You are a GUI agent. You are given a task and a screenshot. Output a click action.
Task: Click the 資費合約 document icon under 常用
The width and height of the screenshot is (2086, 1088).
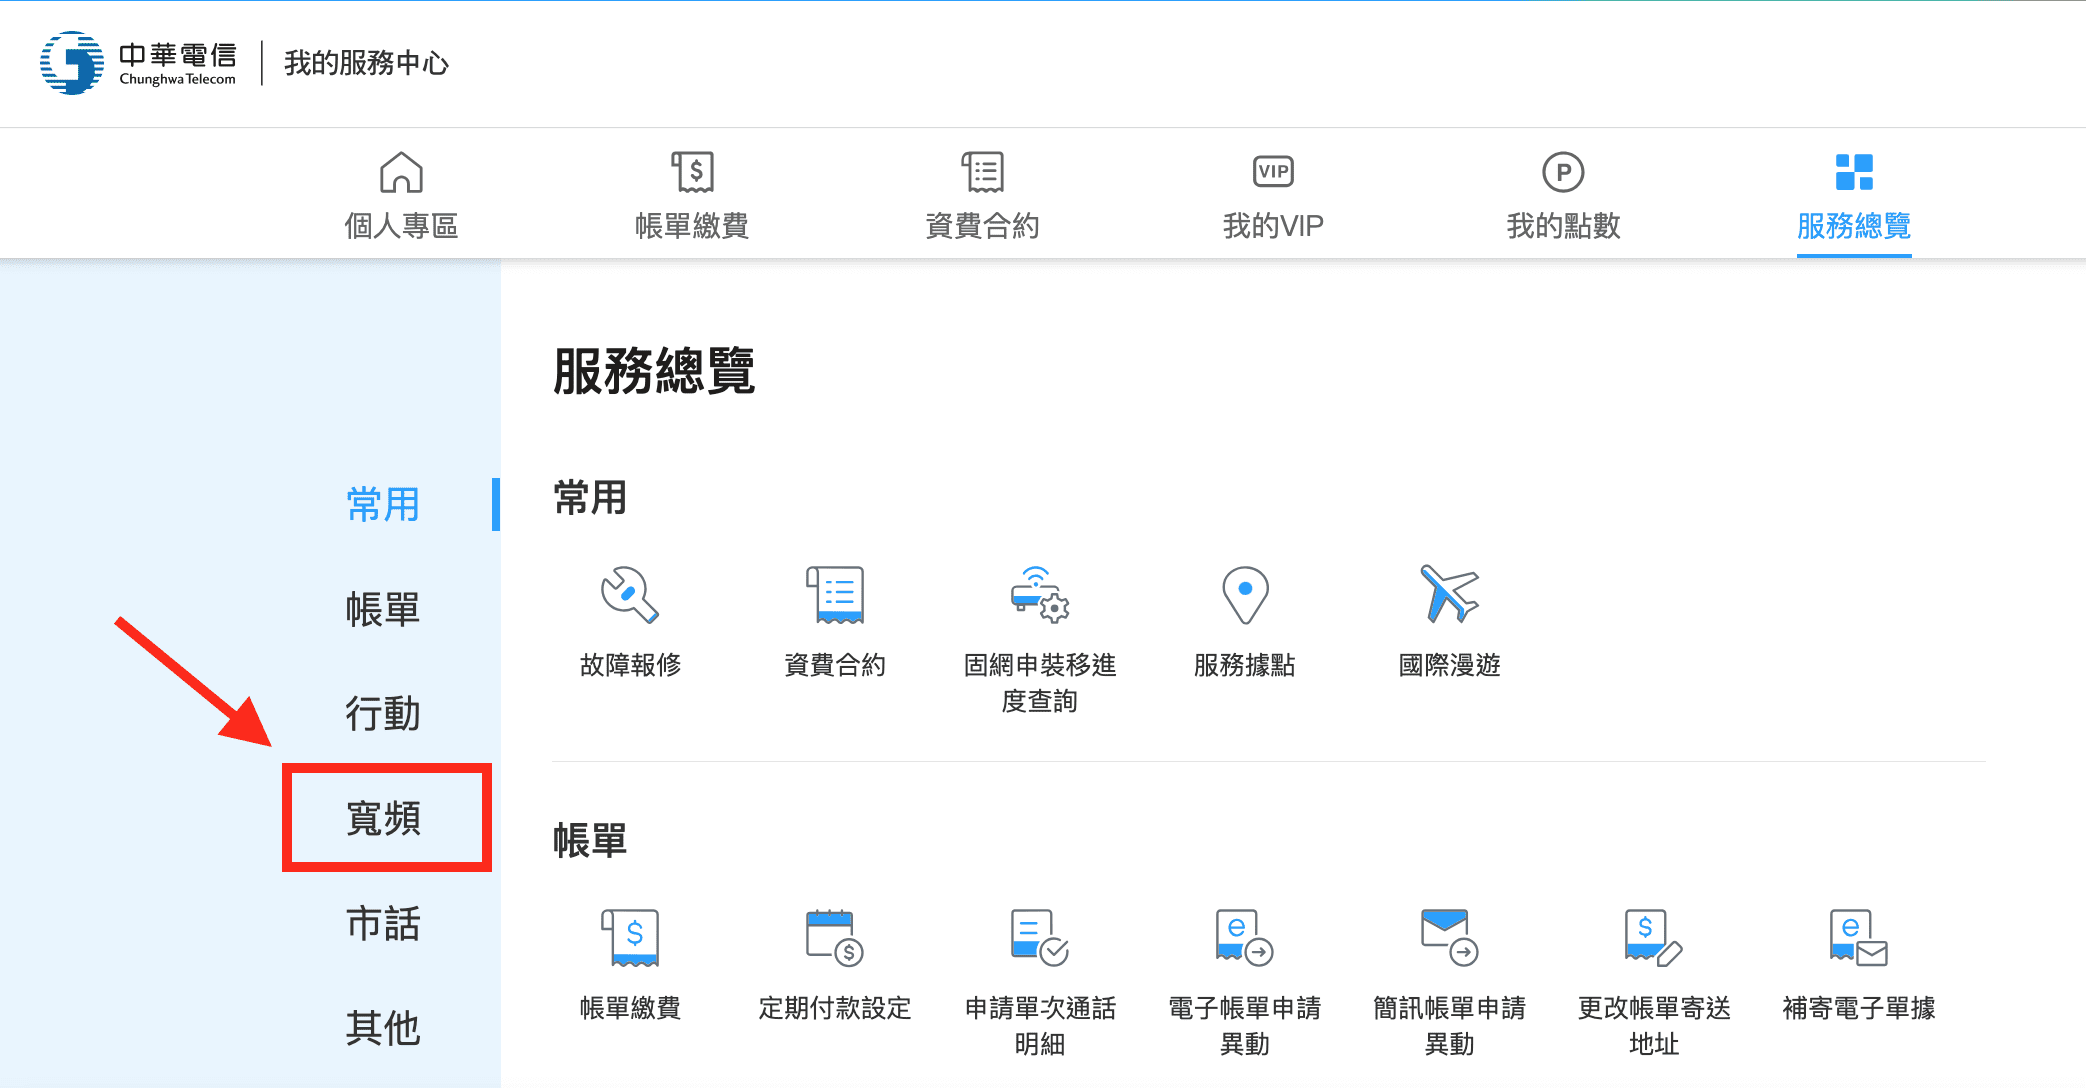tap(835, 595)
